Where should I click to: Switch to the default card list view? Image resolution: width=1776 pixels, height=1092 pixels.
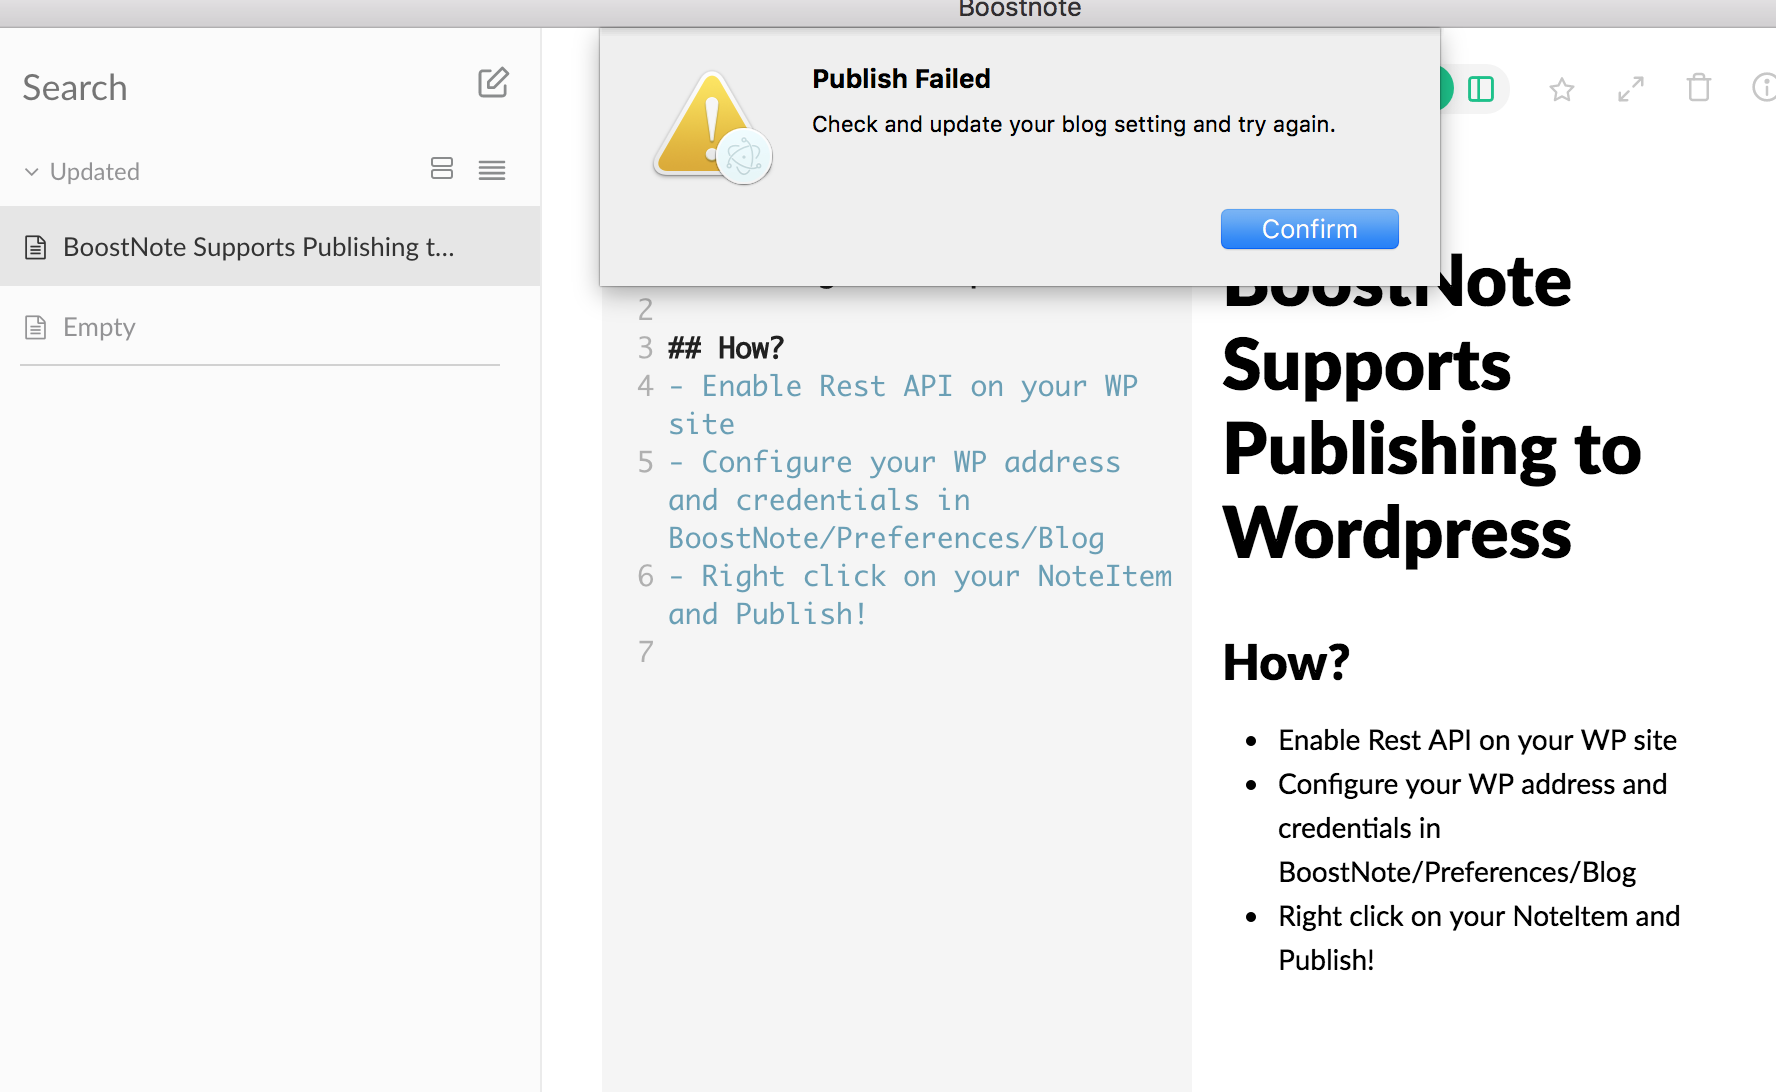(x=442, y=168)
